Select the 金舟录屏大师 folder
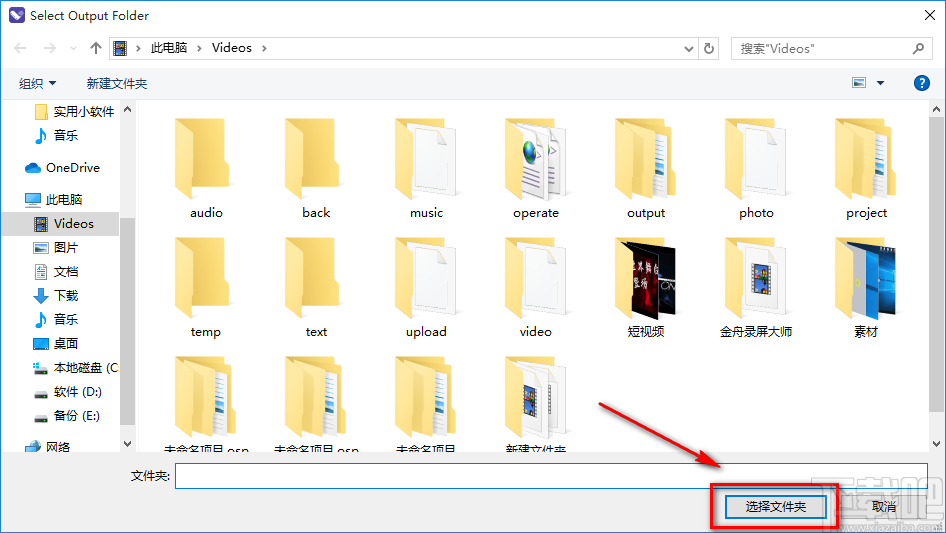Image resolution: width=946 pixels, height=533 pixels. coord(756,287)
